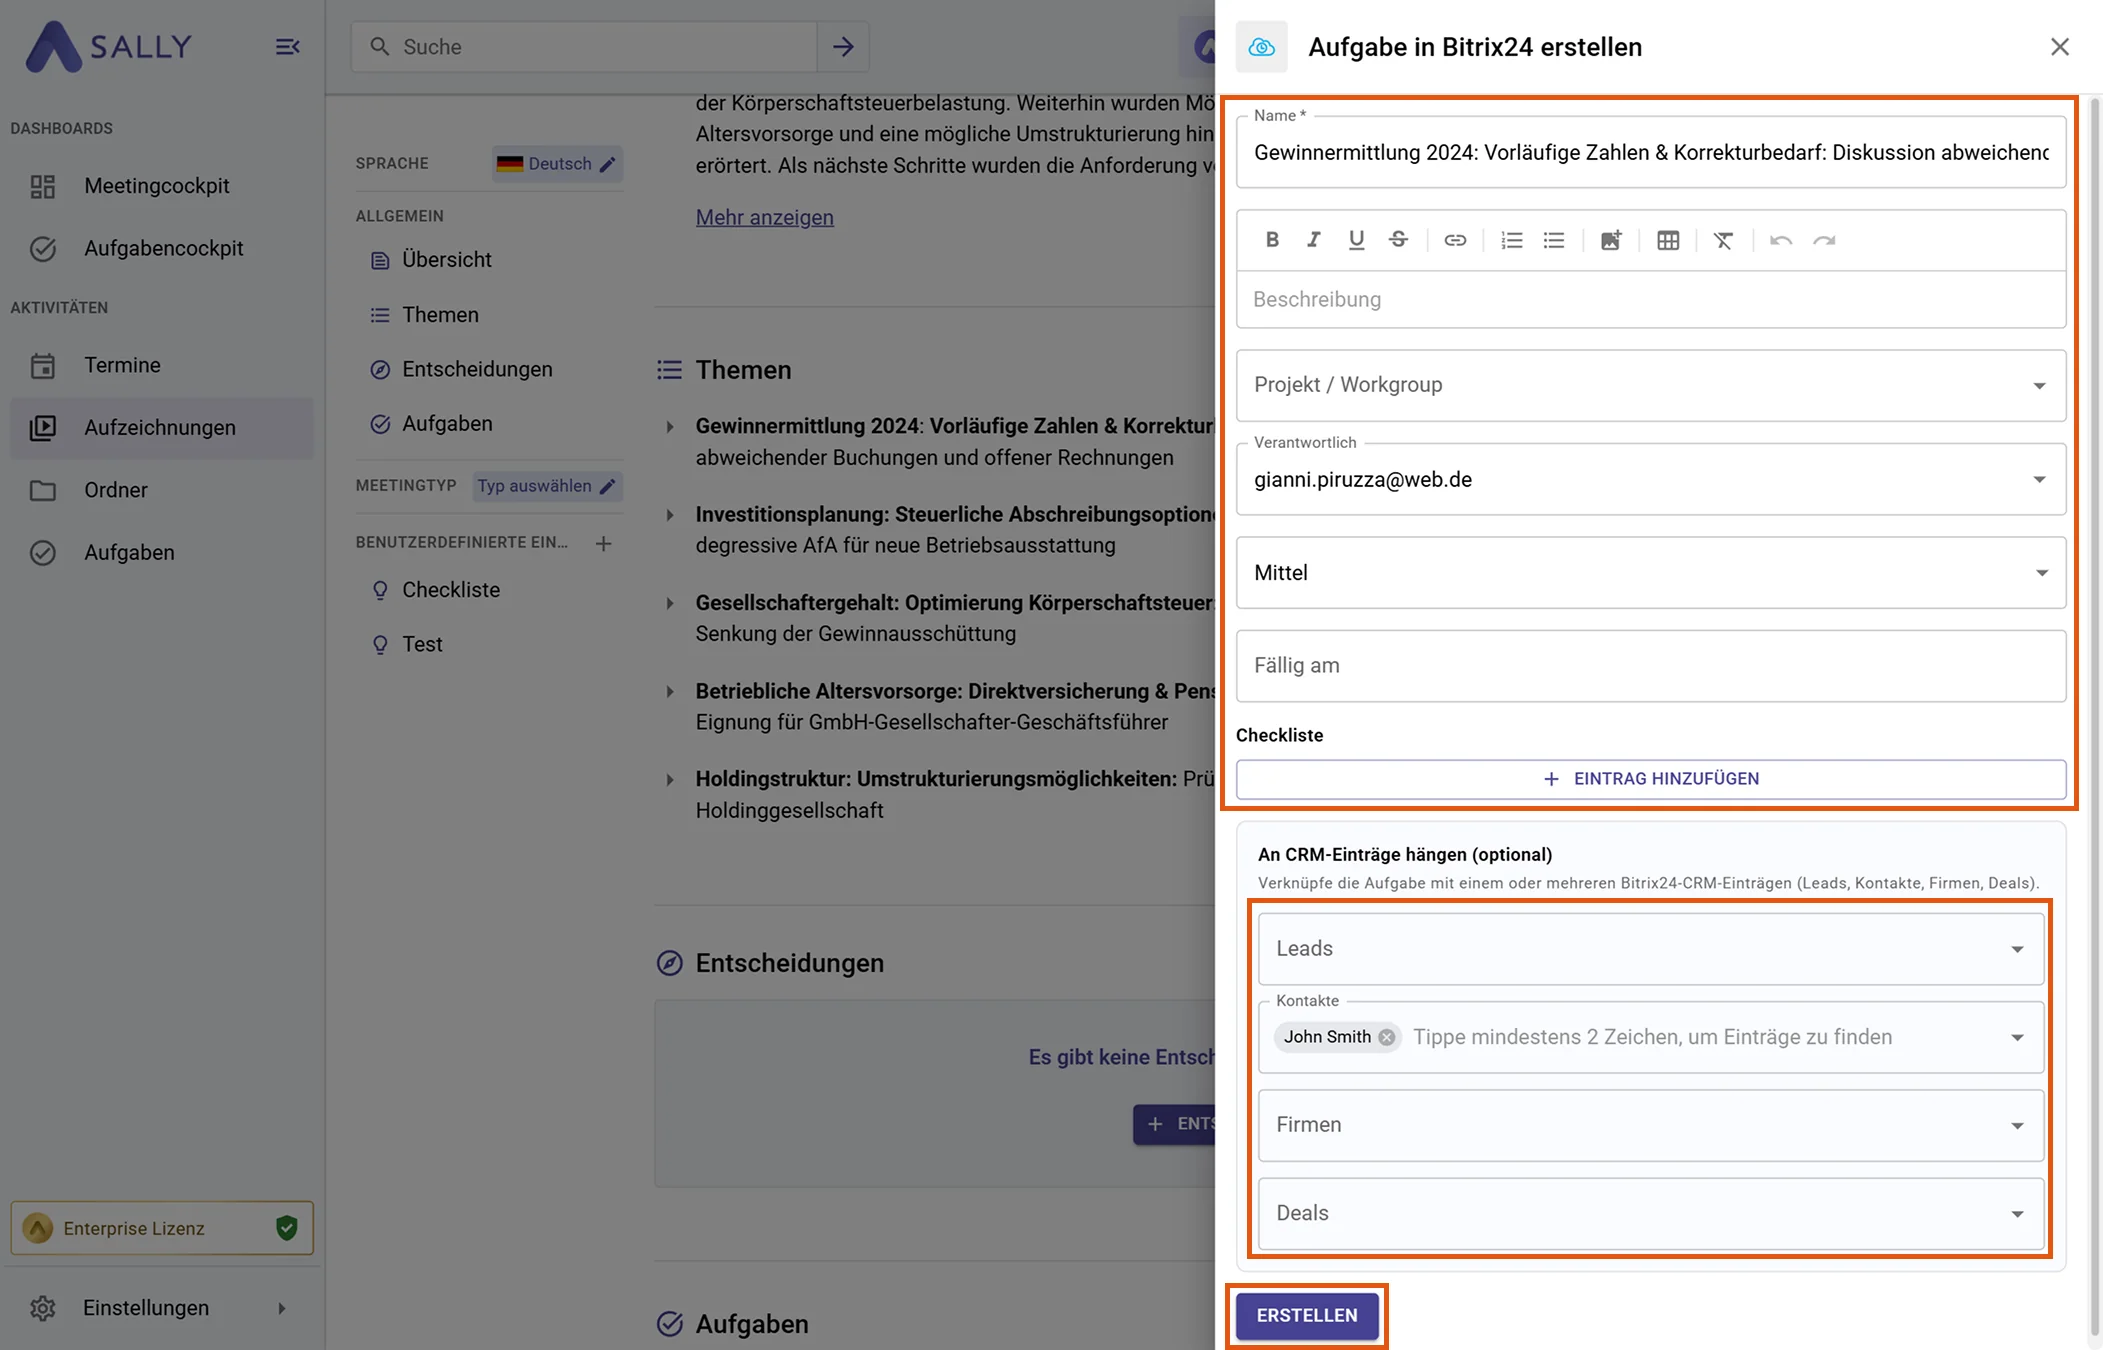The height and width of the screenshot is (1350, 2103).
Task: Open the Deals dropdown
Action: [x=1651, y=1213]
